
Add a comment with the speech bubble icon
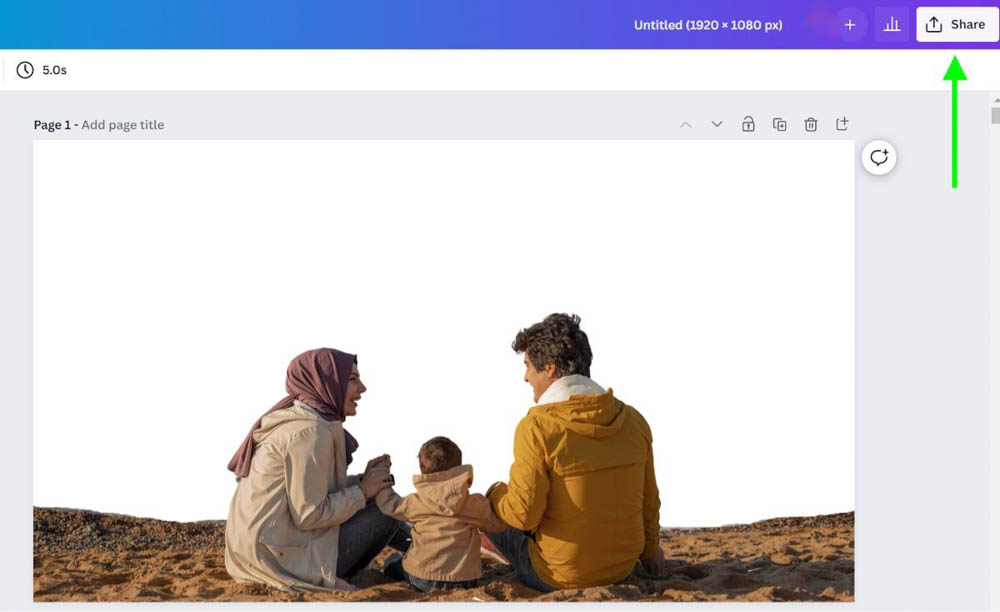[x=879, y=157]
